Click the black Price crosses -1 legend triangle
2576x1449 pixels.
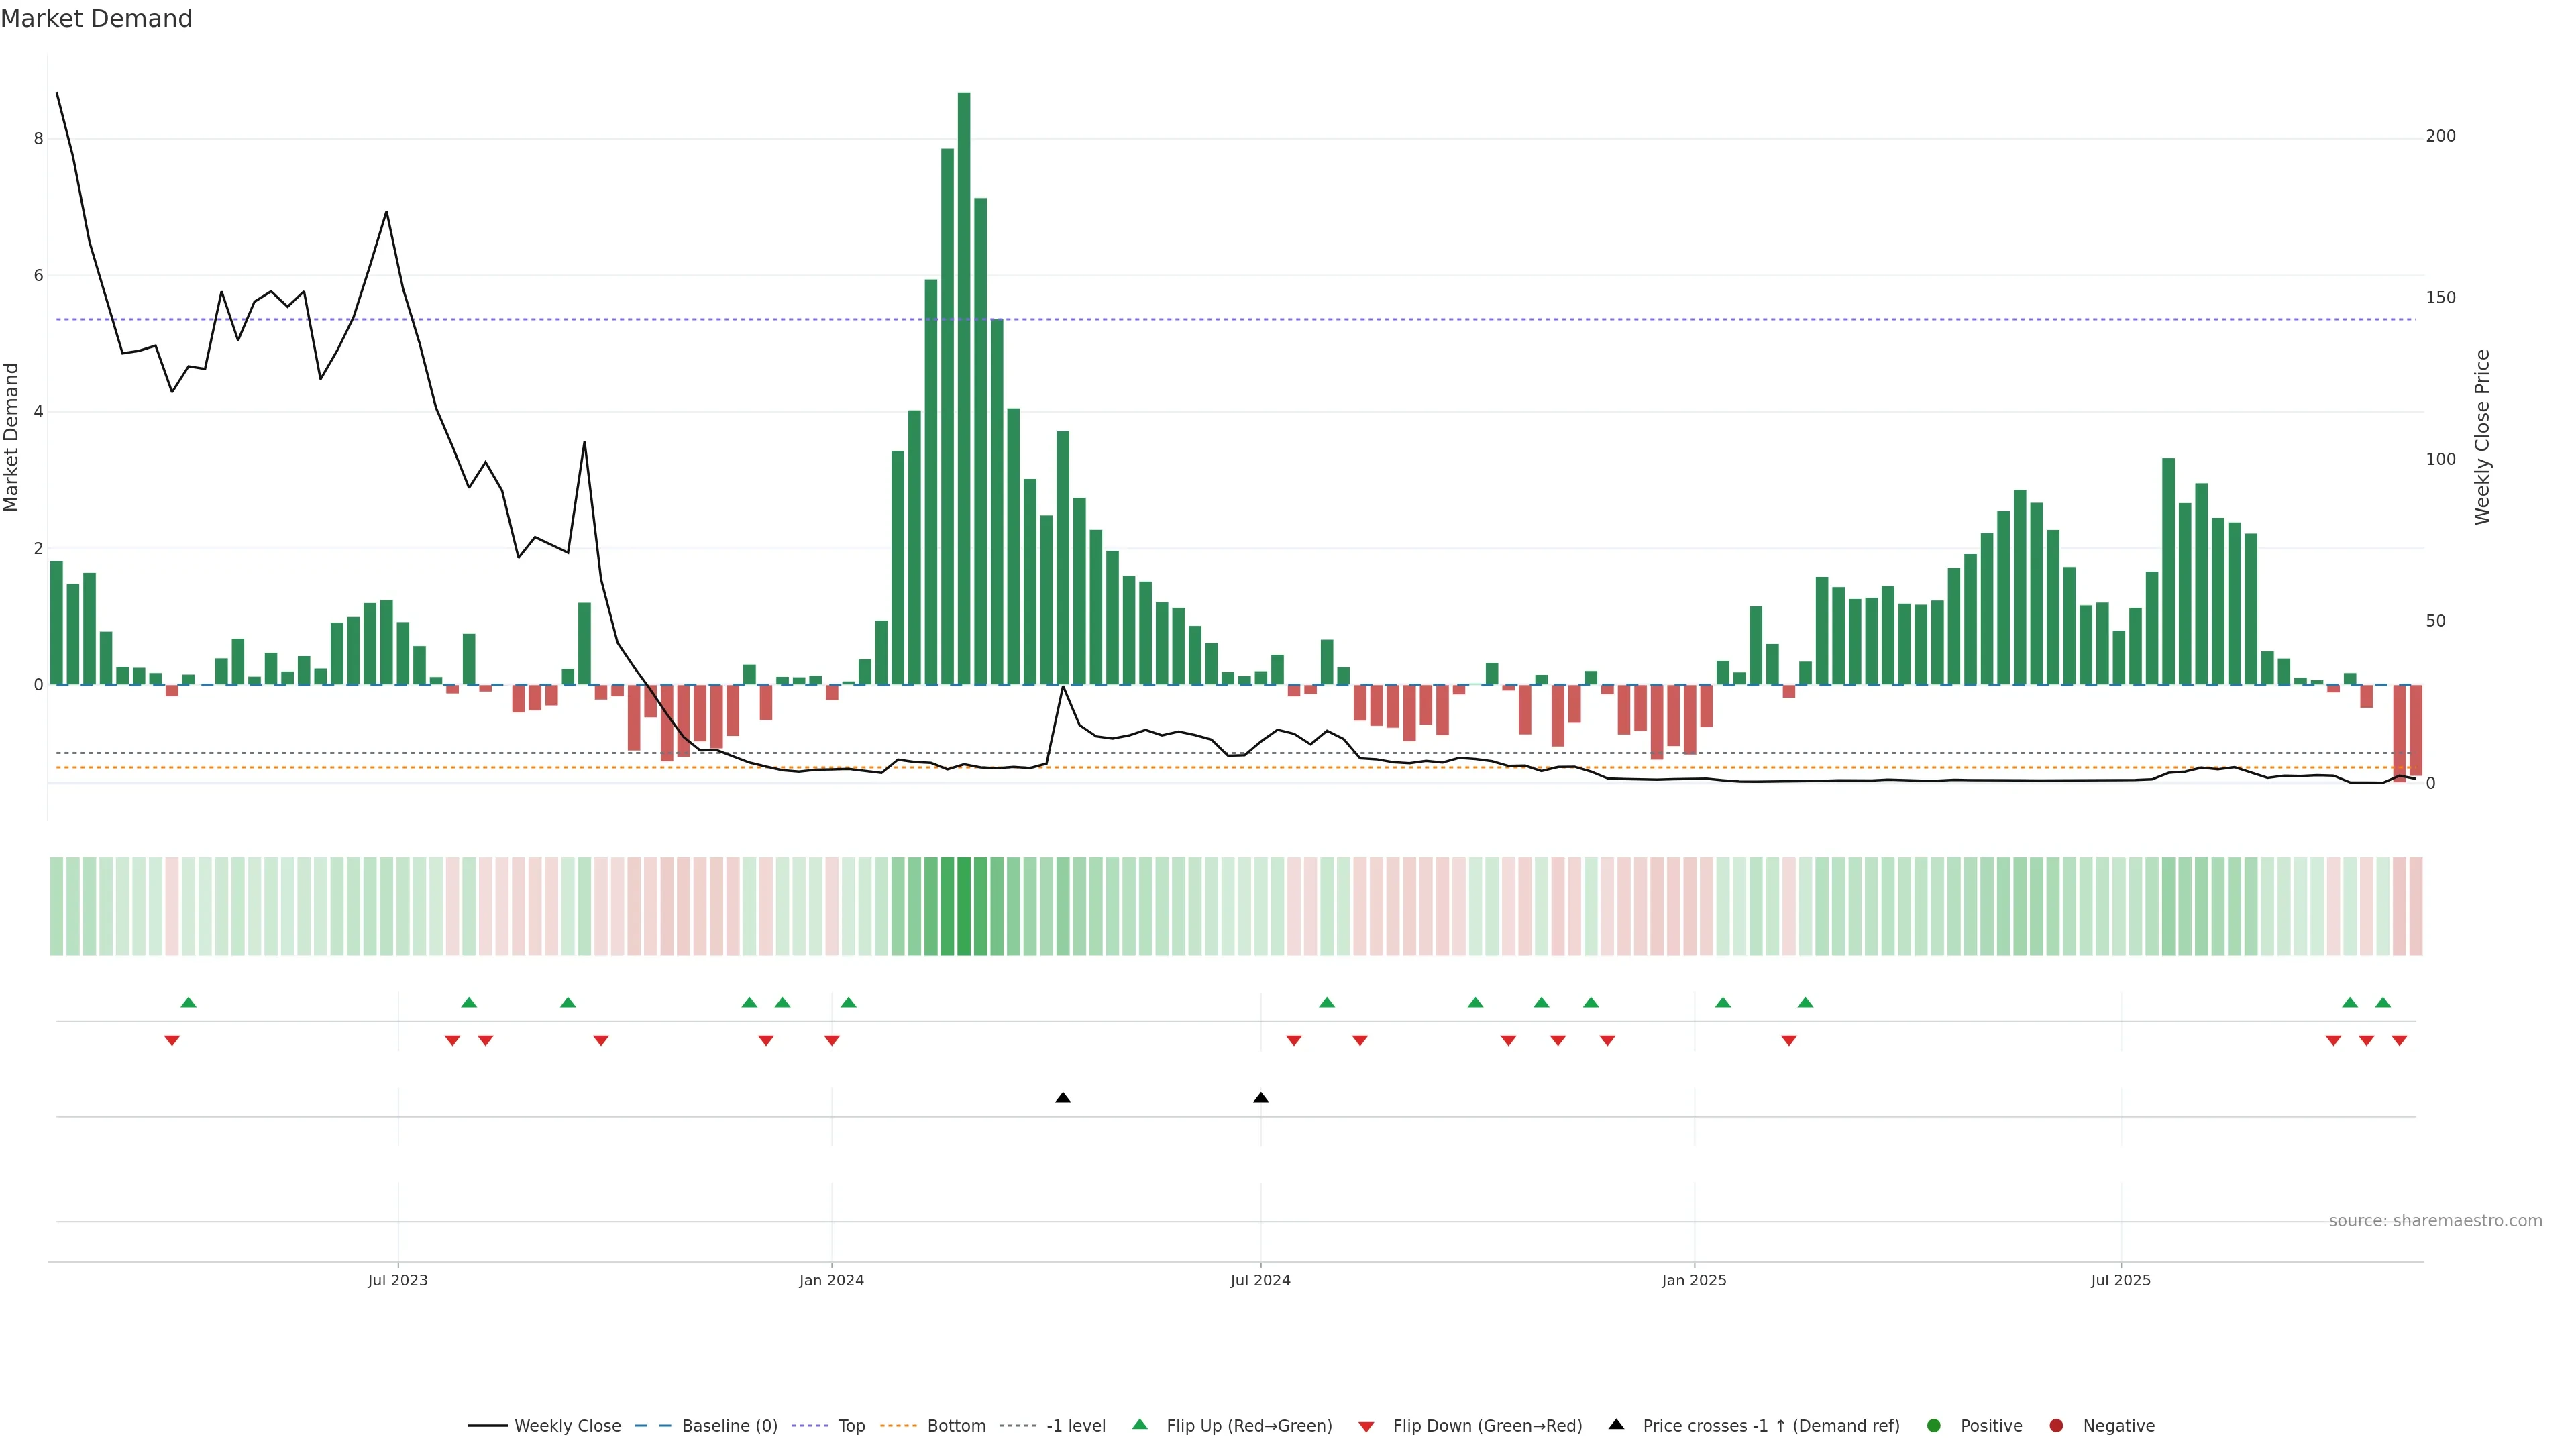(1616, 1425)
